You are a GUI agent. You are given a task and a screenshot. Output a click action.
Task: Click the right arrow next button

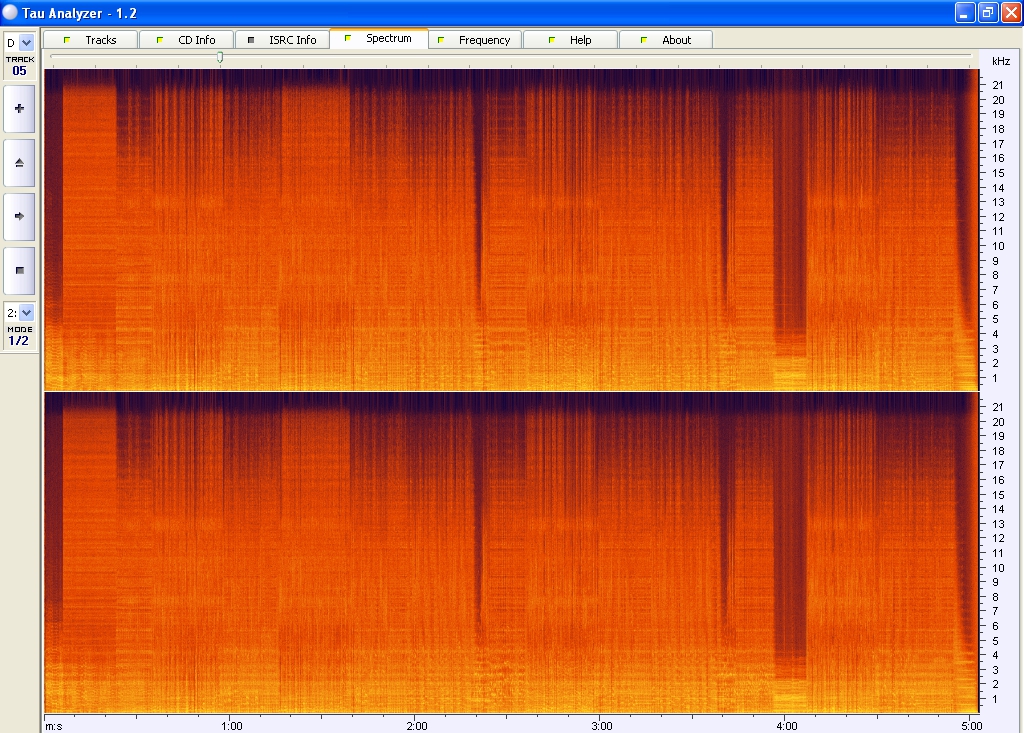pyautogui.click(x=19, y=216)
